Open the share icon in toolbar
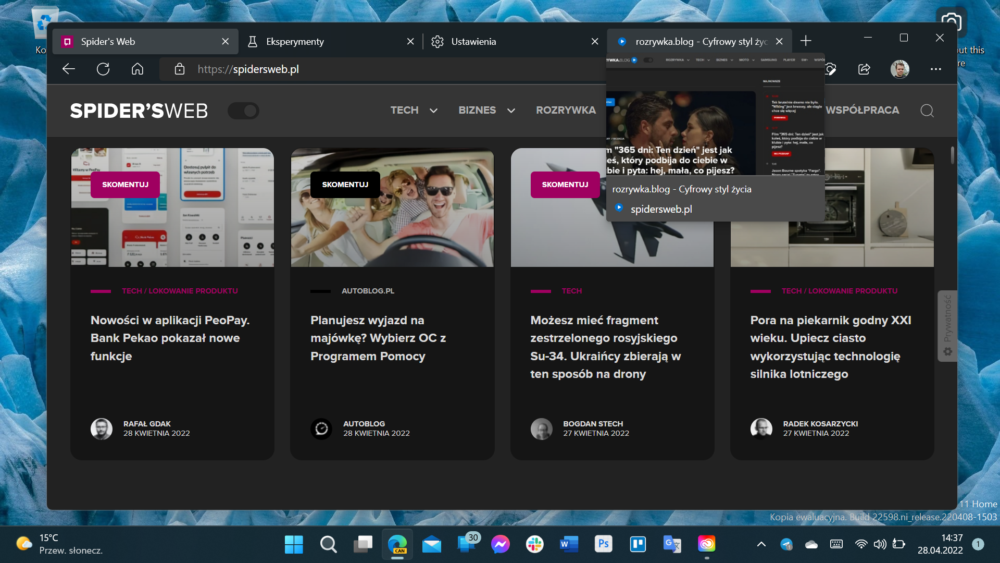The height and width of the screenshot is (563, 1000). click(x=864, y=69)
